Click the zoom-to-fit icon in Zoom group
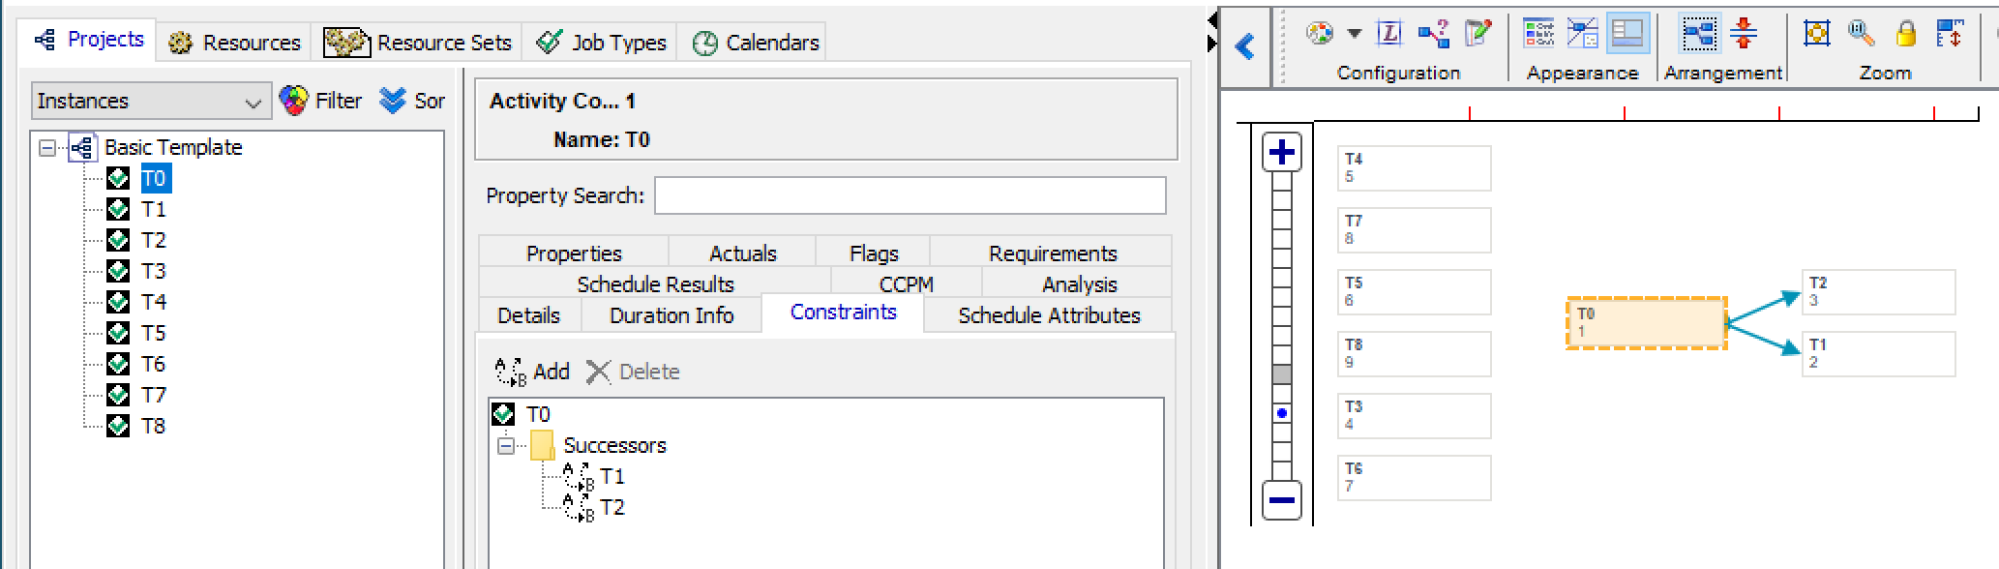 pos(1816,34)
